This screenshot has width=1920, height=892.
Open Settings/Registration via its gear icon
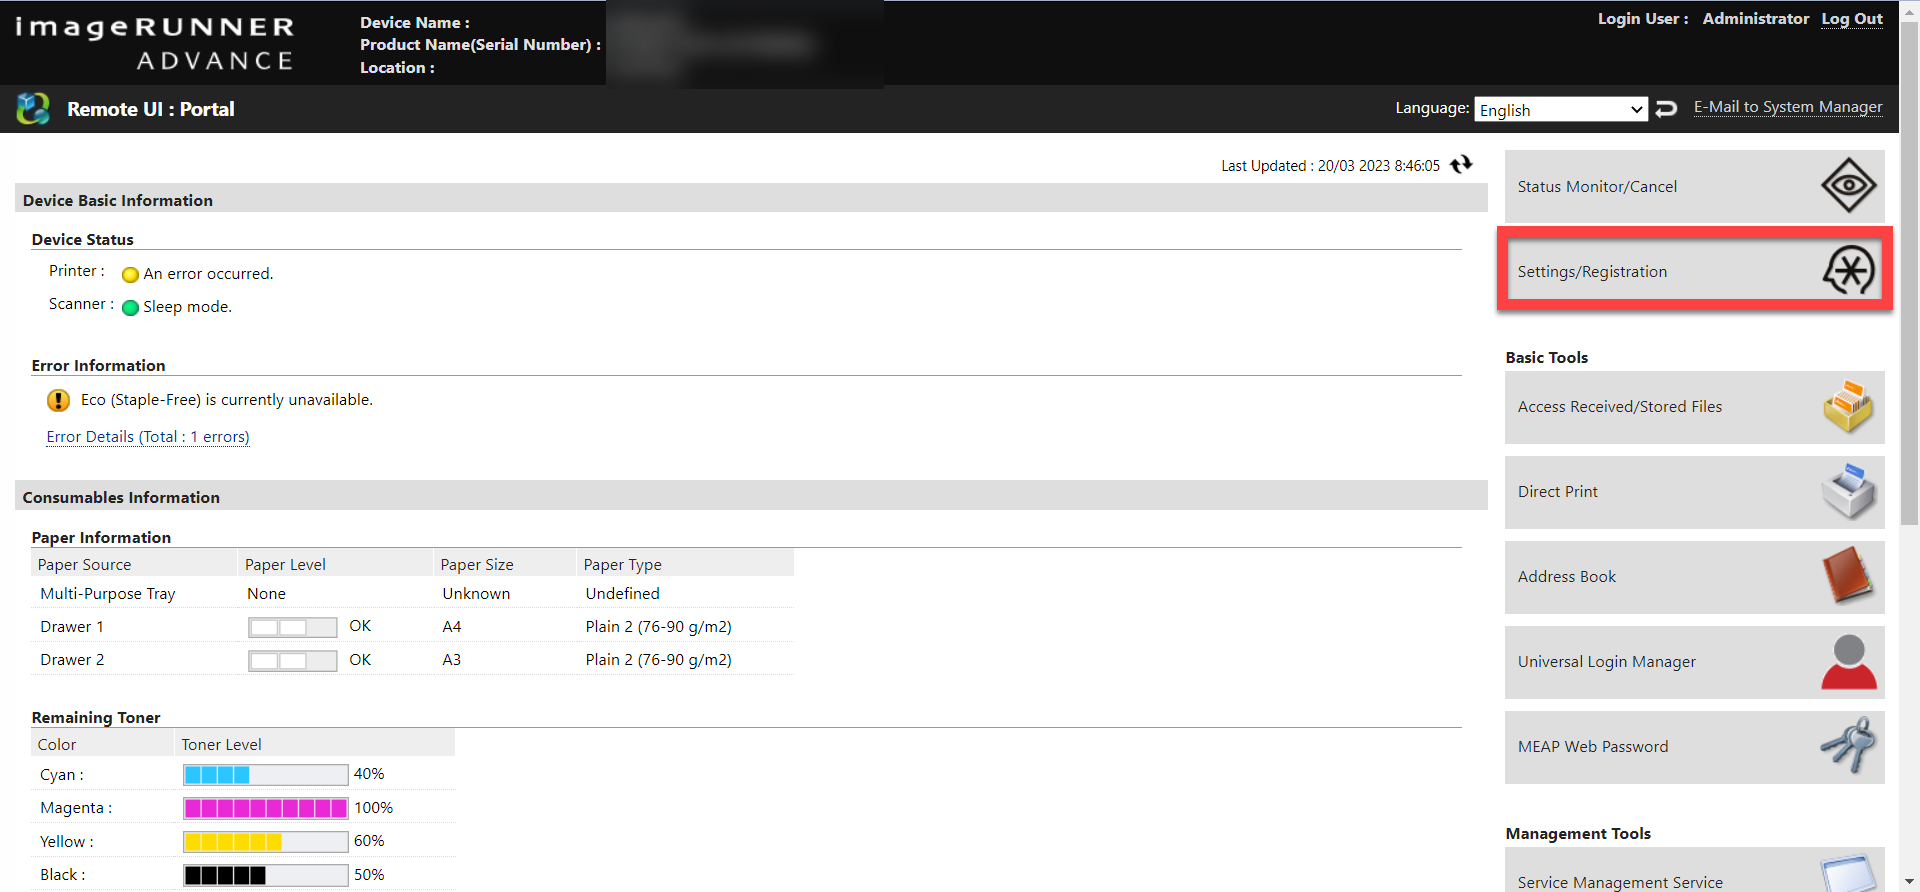pyautogui.click(x=1848, y=271)
